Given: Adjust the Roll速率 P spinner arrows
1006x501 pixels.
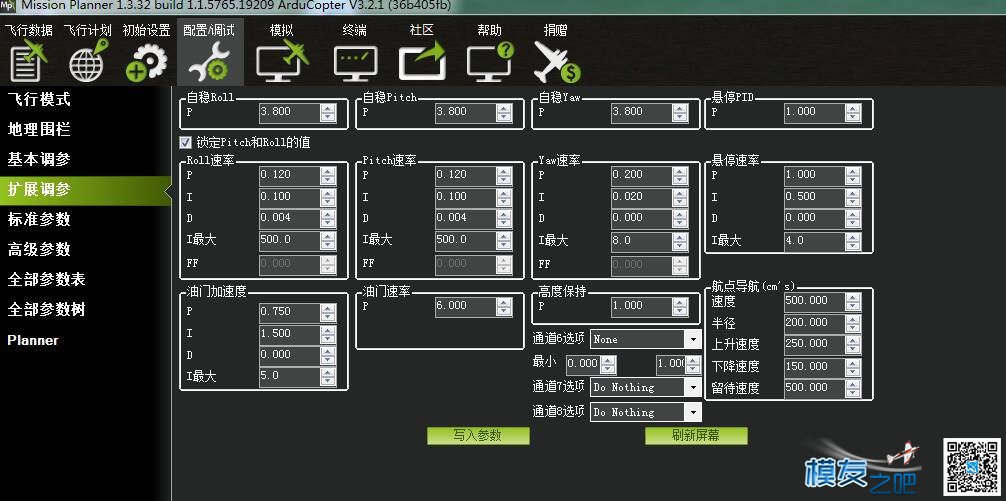Looking at the screenshot, I should click(328, 176).
